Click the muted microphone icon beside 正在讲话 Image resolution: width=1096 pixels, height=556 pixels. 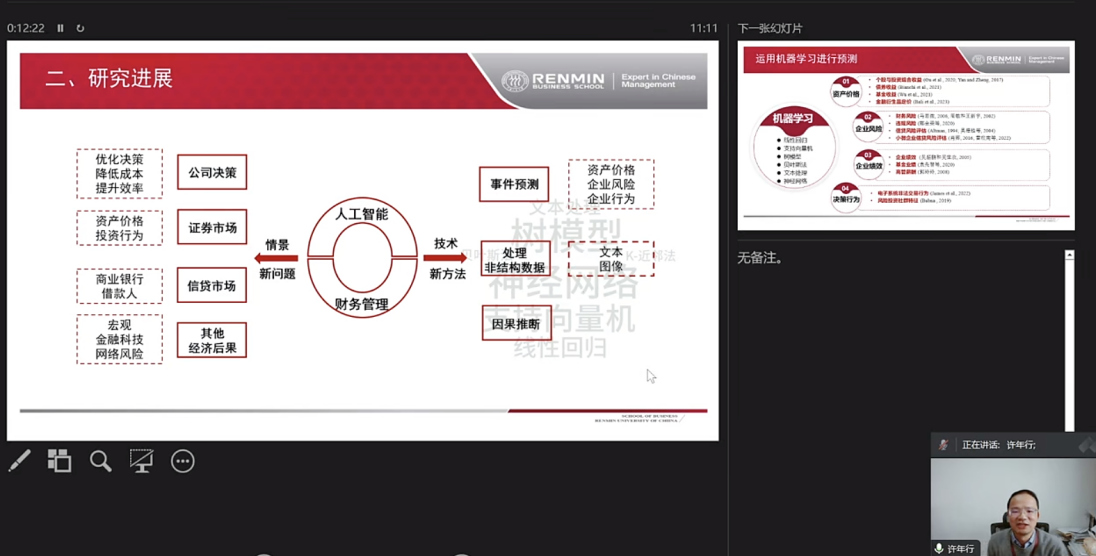click(943, 445)
